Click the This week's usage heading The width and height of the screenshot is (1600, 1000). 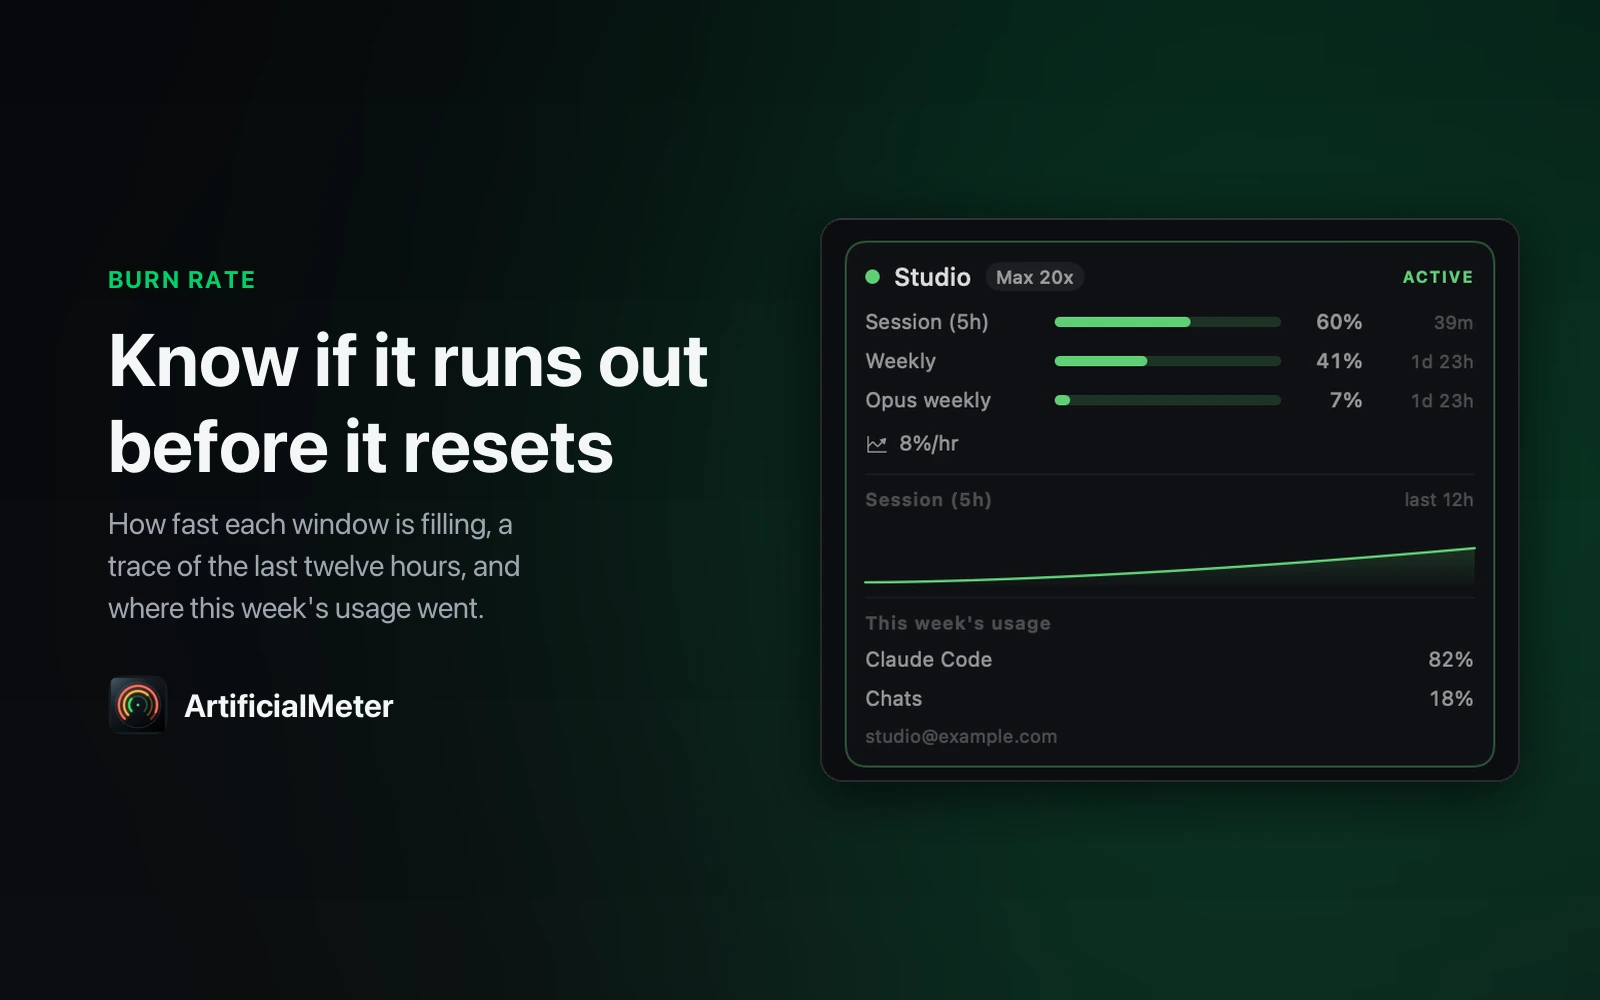[x=958, y=623]
